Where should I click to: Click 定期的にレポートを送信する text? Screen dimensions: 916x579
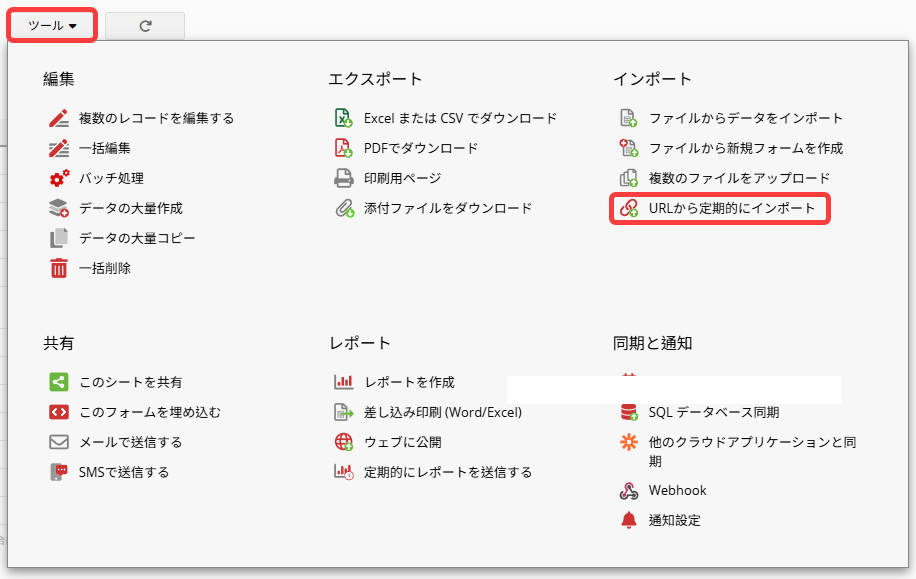point(448,473)
